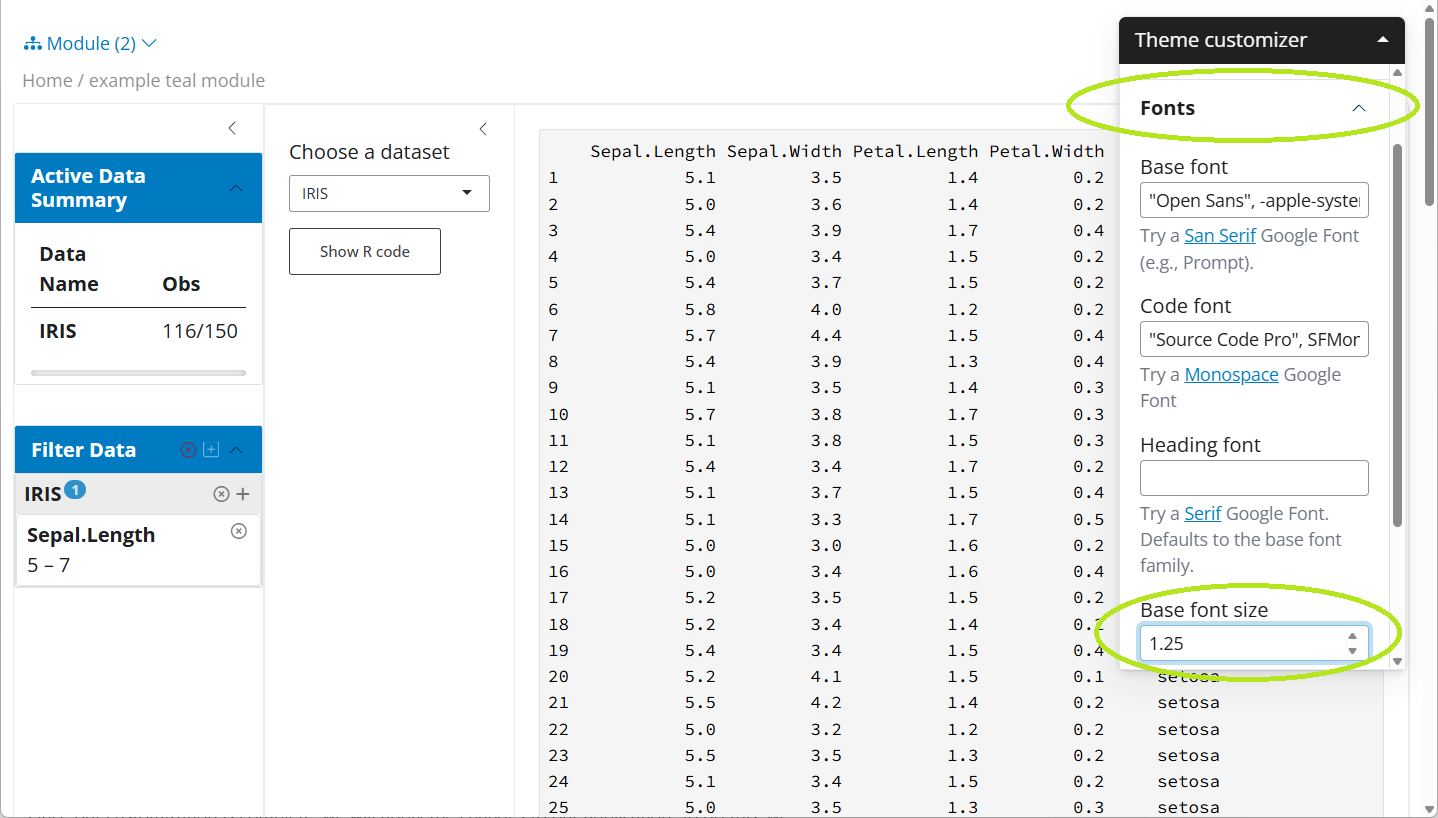Open the Module (2) navigation menu
The height and width of the screenshot is (818, 1438).
pos(91,44)
